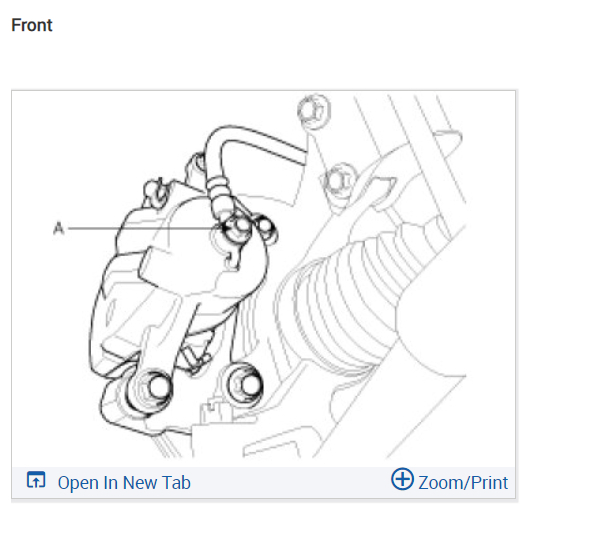Open the diagram via Open In New Tab link
This screenshot has height=543, width=601.
click(x=124, y=483)
